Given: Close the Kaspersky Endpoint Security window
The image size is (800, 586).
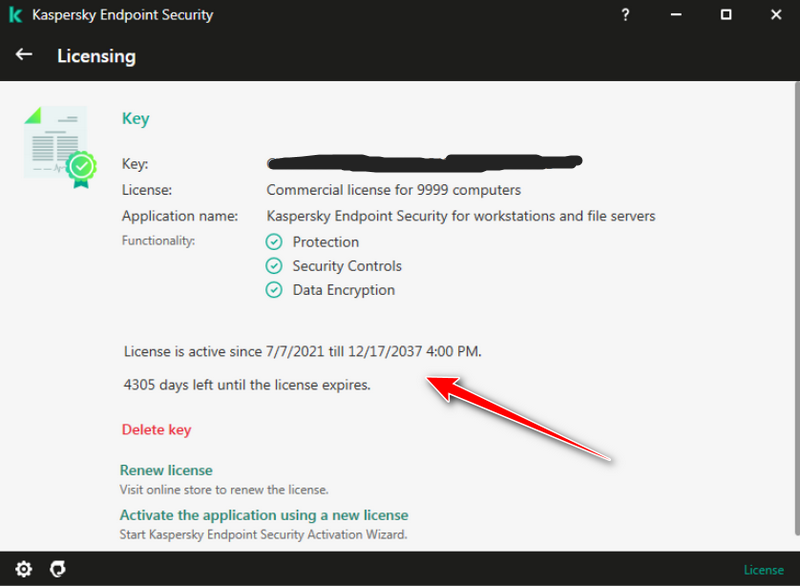Looking at the screenshot, I should pos(777,15).
